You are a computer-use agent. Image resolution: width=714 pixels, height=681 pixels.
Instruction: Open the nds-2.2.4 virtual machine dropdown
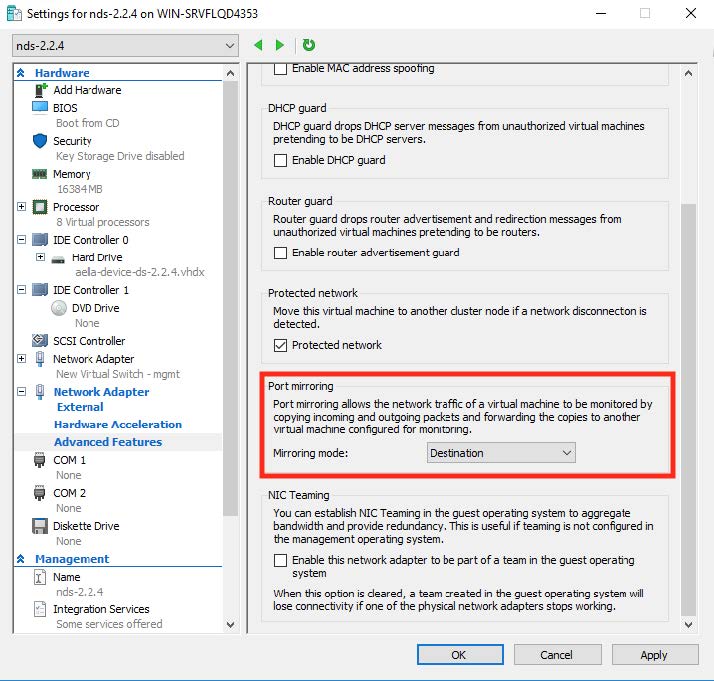pyautogui.click(x=125, y=45)
